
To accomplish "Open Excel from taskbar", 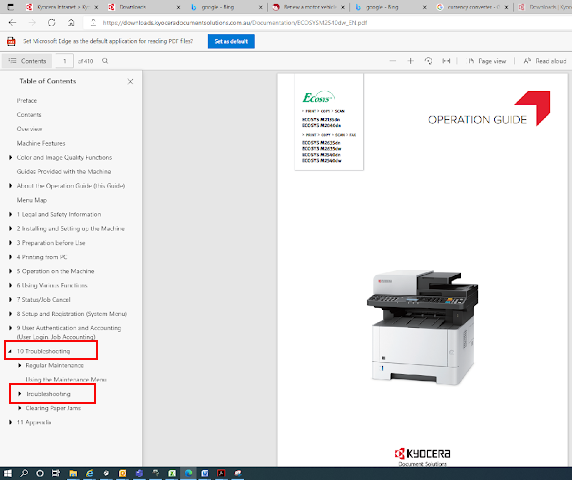I will [x=172, y=473].
